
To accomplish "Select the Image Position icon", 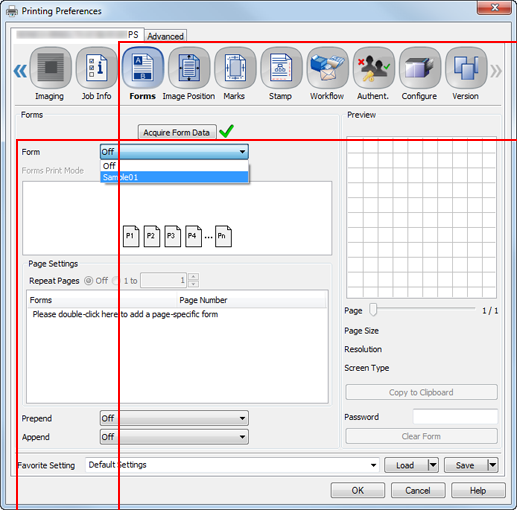I will pos(189,68).
